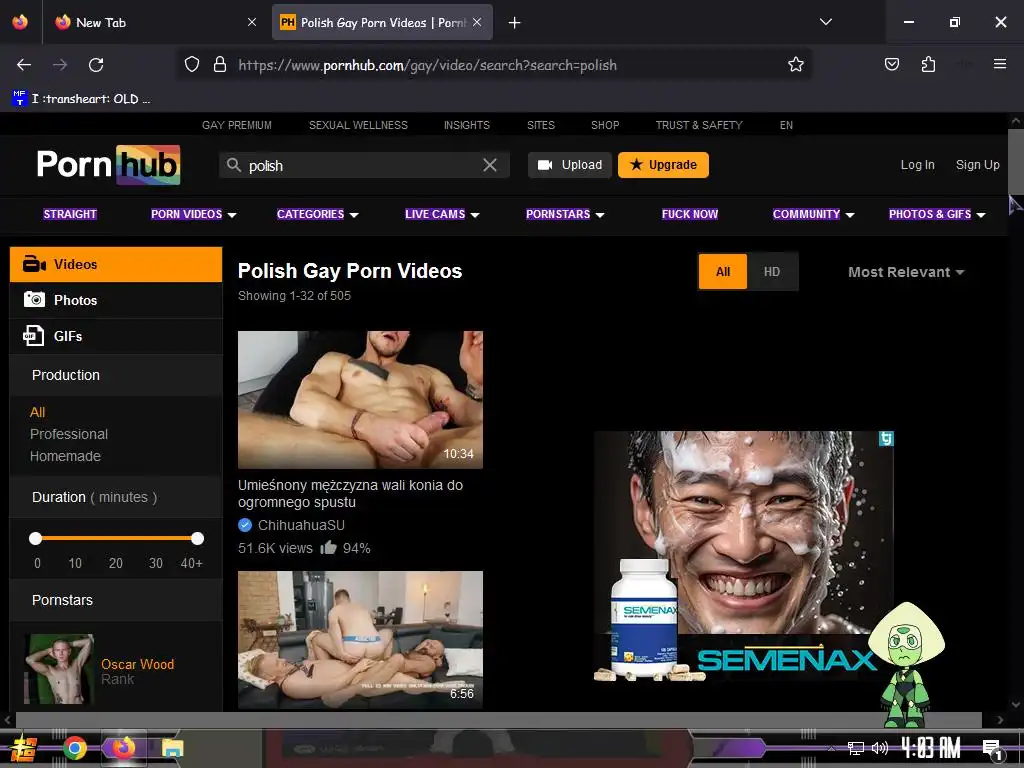
Task: Open the Firefox hamburger application menu
Action: (999, 64)
